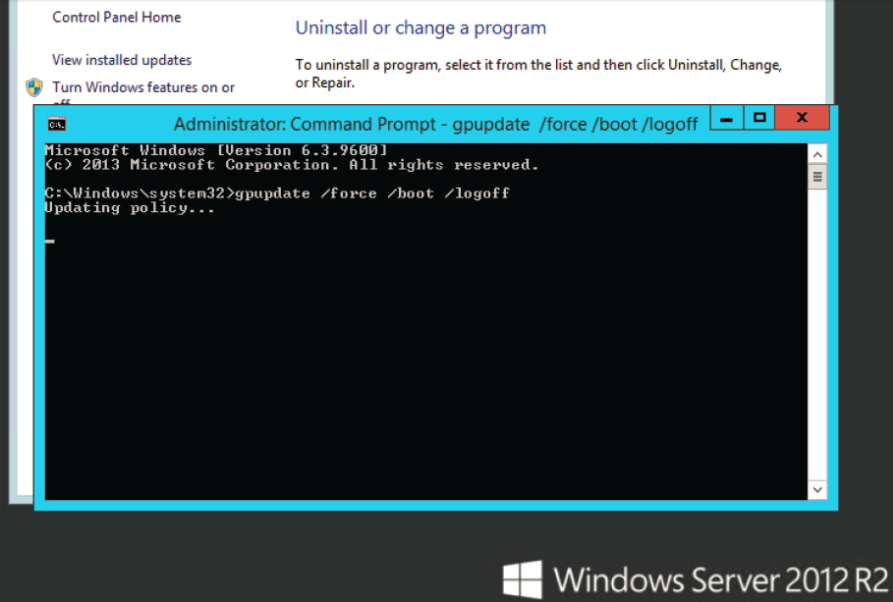Click the Command Prompt scrollbar down arrow
Image resolution: width=893 pixels, height=602 pixels.
click(817, 490)
